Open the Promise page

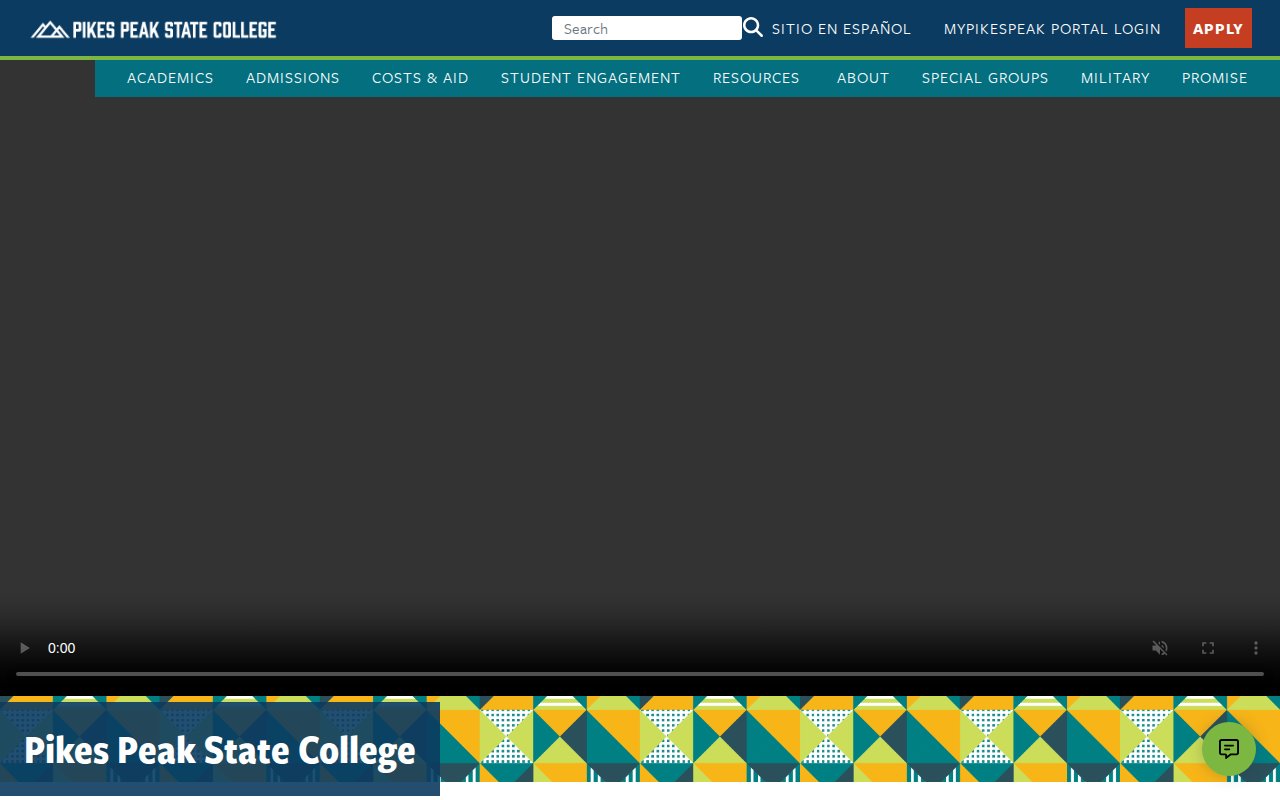1214,78
